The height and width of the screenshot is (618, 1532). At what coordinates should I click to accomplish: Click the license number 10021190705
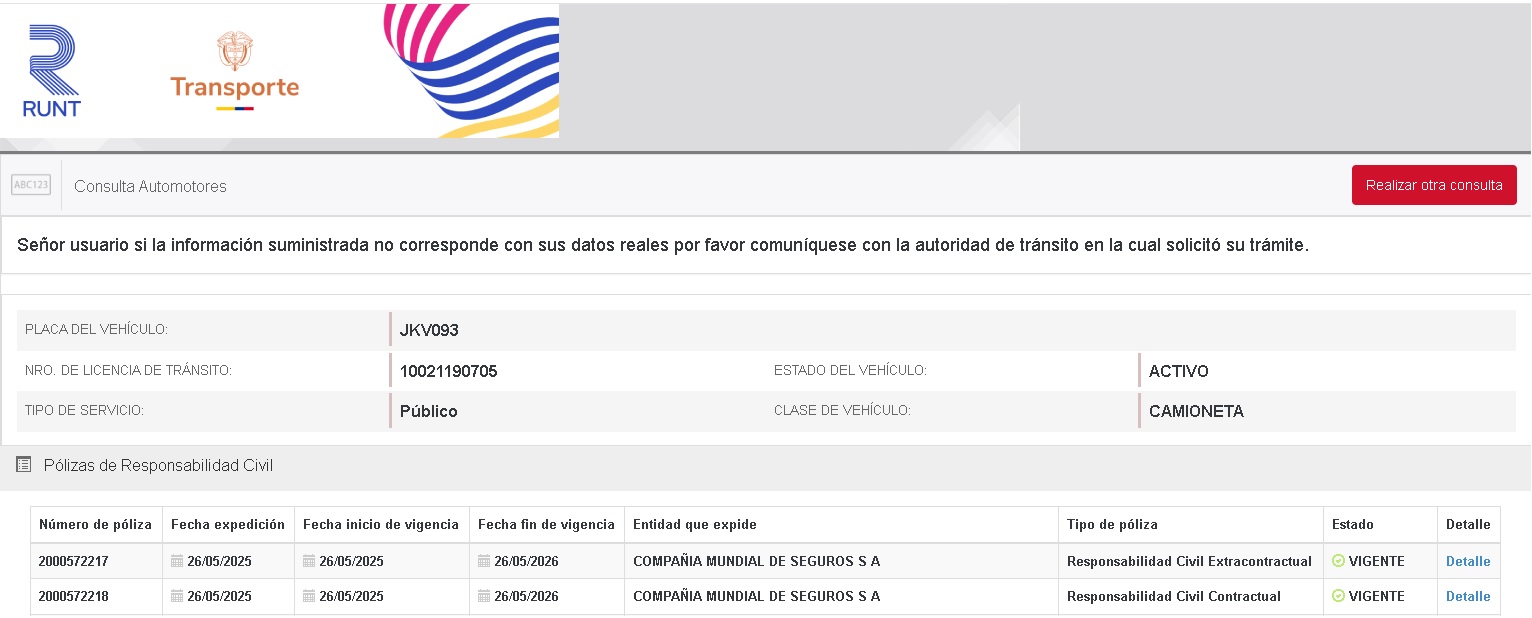[x=448, y=372]
